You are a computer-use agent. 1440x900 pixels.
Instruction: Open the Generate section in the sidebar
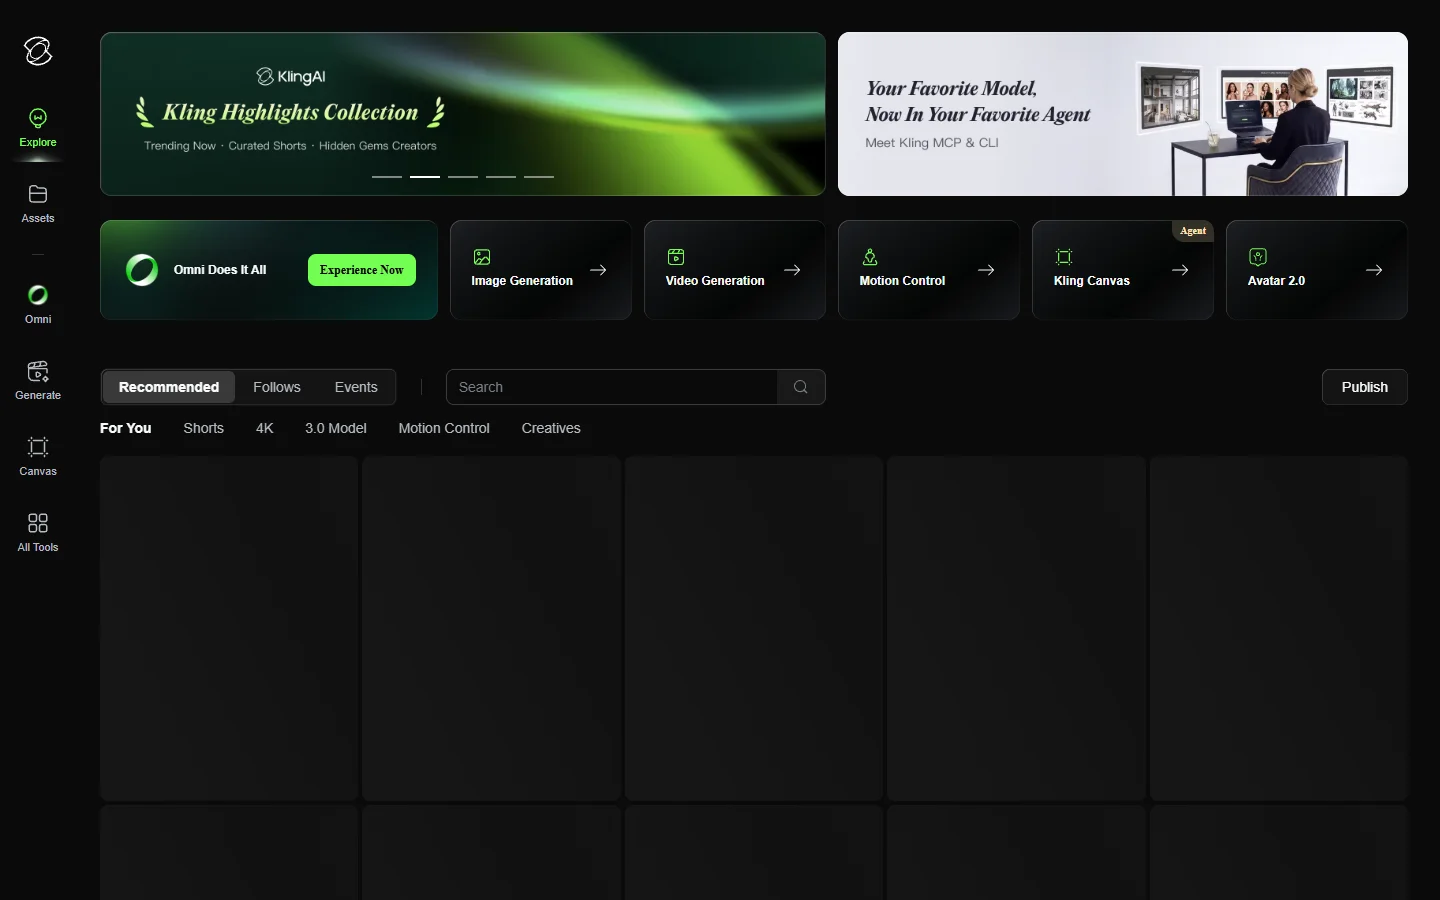(38, 381)
